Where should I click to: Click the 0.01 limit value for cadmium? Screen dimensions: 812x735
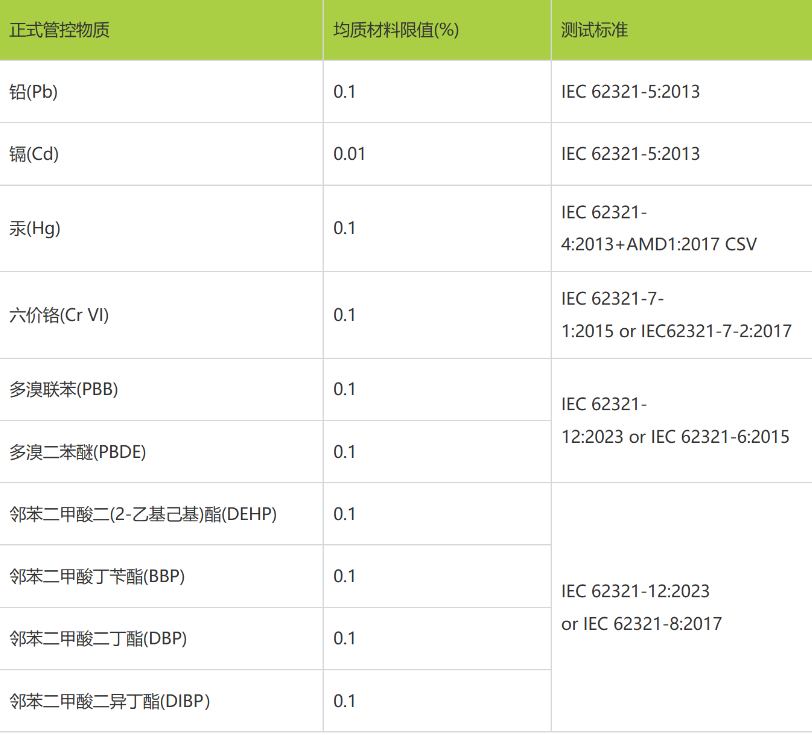pyautogui.click(x=346, y=154)
